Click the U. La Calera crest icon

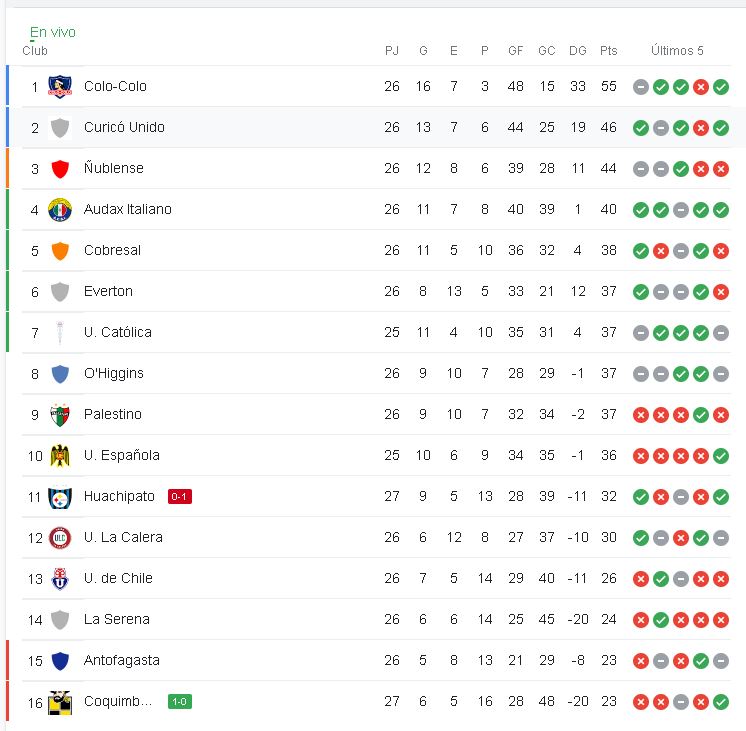tap(60, 538)
